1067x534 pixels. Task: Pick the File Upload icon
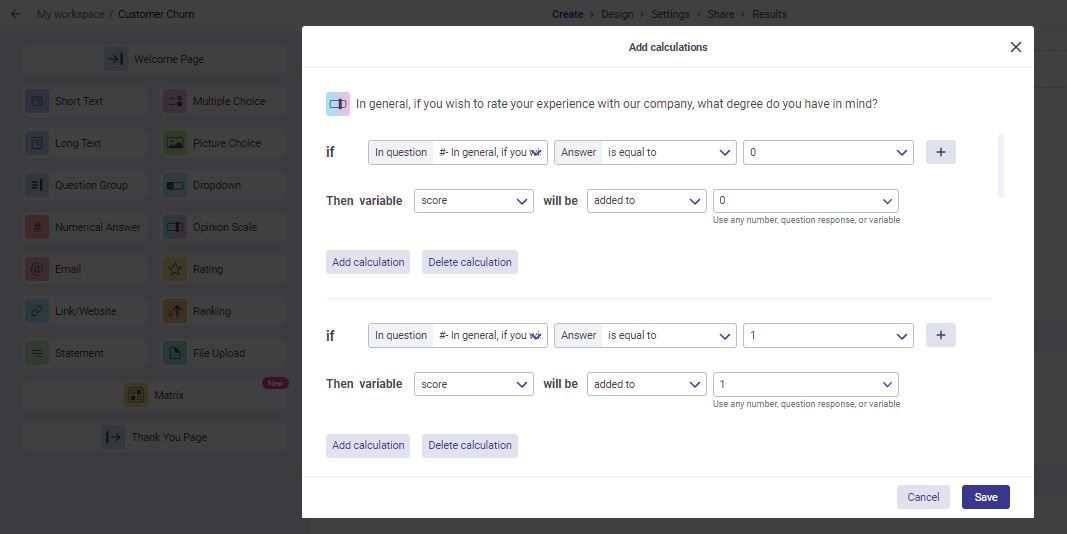click(175, 353)
